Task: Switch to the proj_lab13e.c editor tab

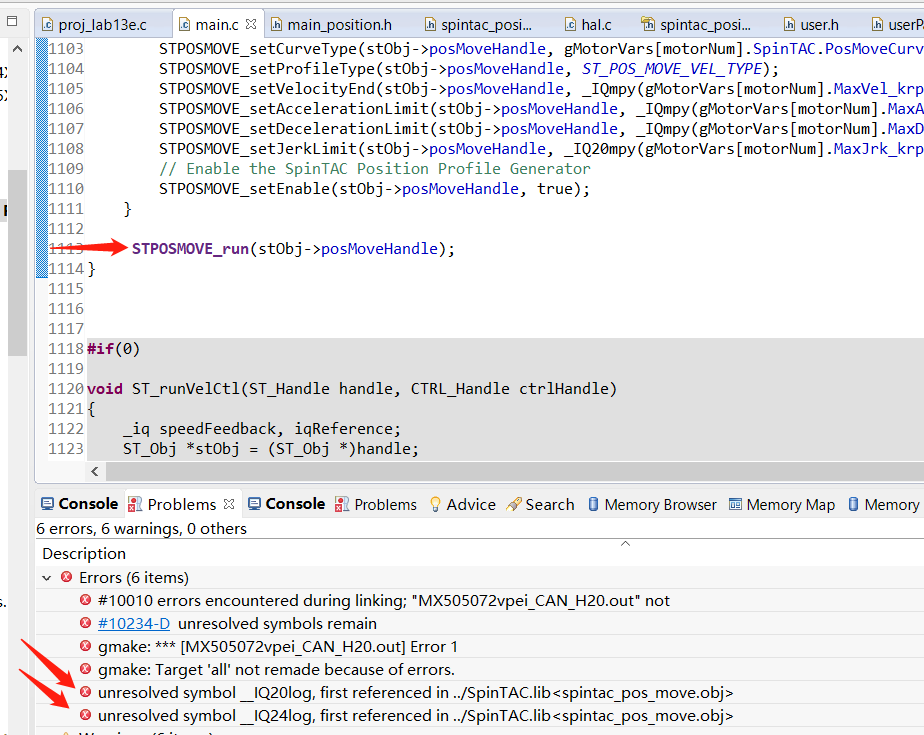Action: coord(94,25)
